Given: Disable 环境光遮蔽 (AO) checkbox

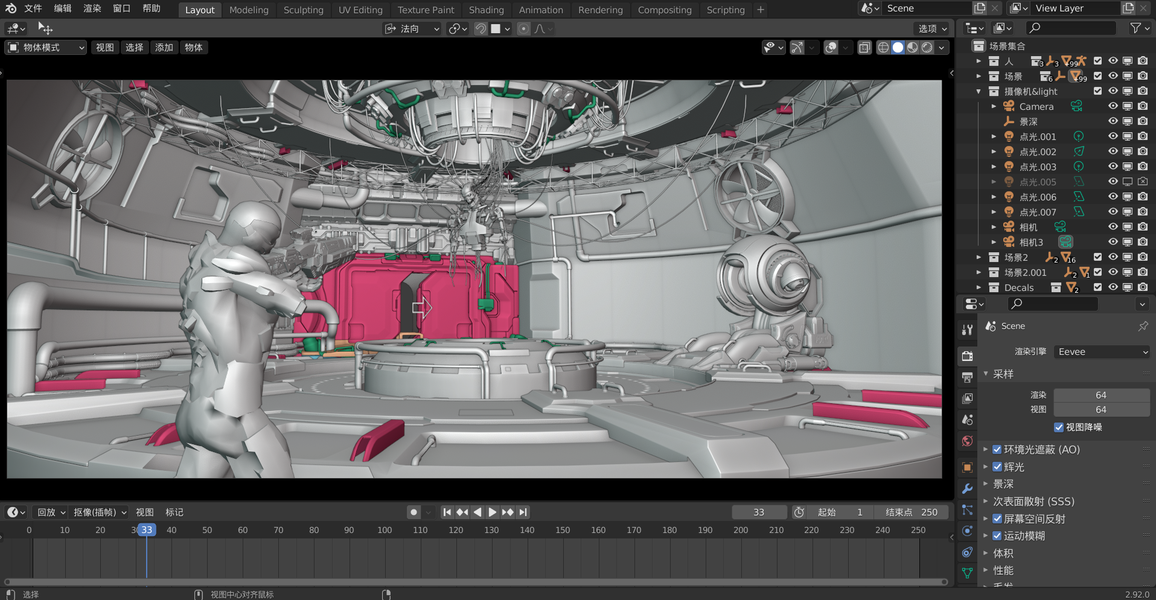Looking at the screenshot, I should tap(997, 450).
